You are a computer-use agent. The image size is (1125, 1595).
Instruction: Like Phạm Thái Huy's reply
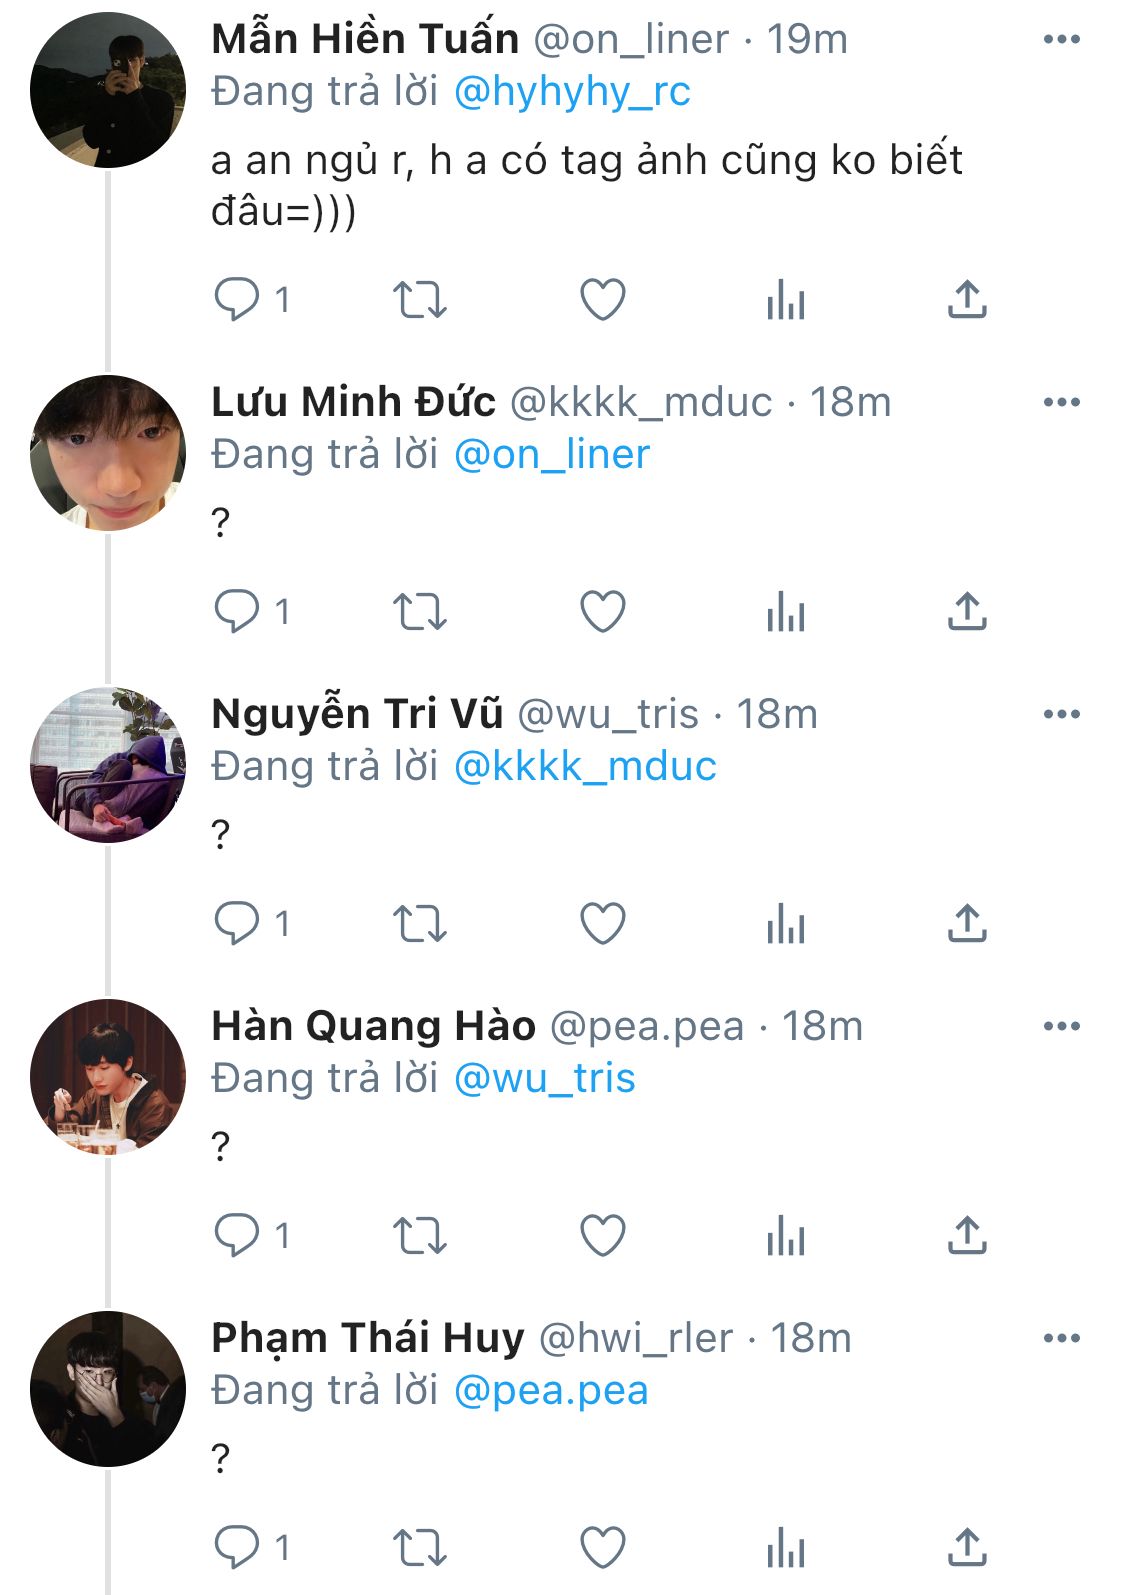click(603, 1547)
